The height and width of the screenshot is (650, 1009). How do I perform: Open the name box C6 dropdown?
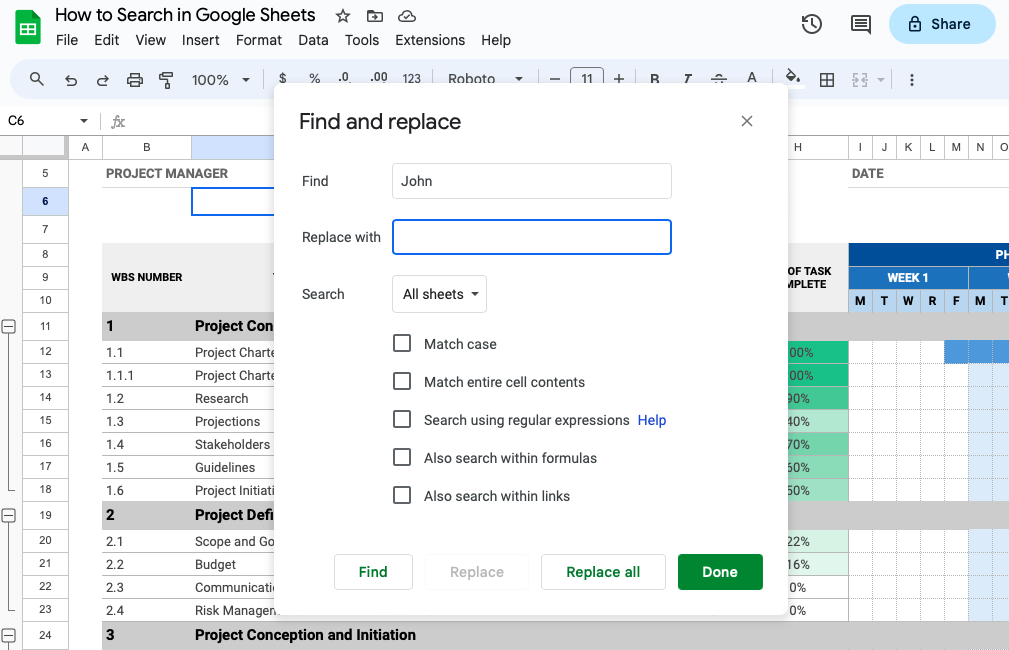[x=84, y=121]
